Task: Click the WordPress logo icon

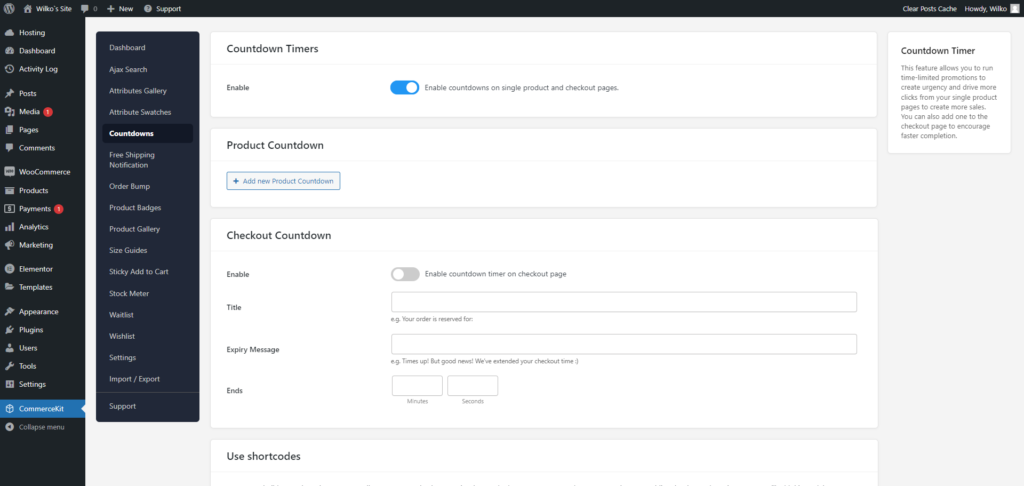Action: pos(9,8)
